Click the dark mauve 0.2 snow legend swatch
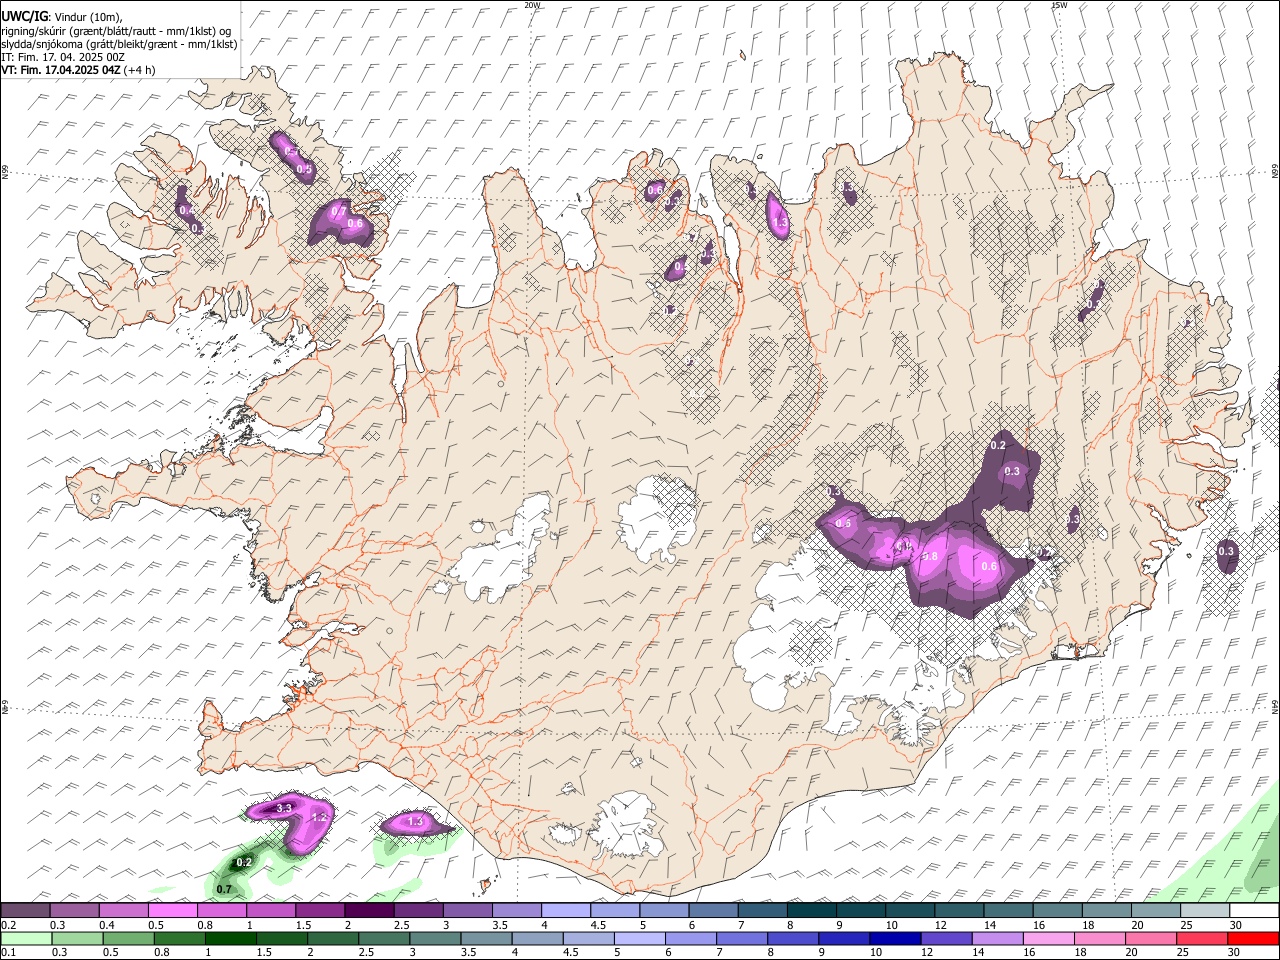This screenshot has height=960, width=1280. point(25,910)
